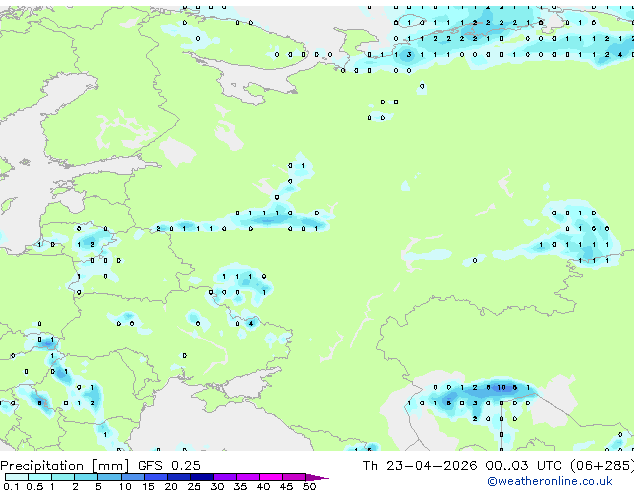Select the 2–5 mm legend color swatch
634x490 pixels.
tap(86, 477)
